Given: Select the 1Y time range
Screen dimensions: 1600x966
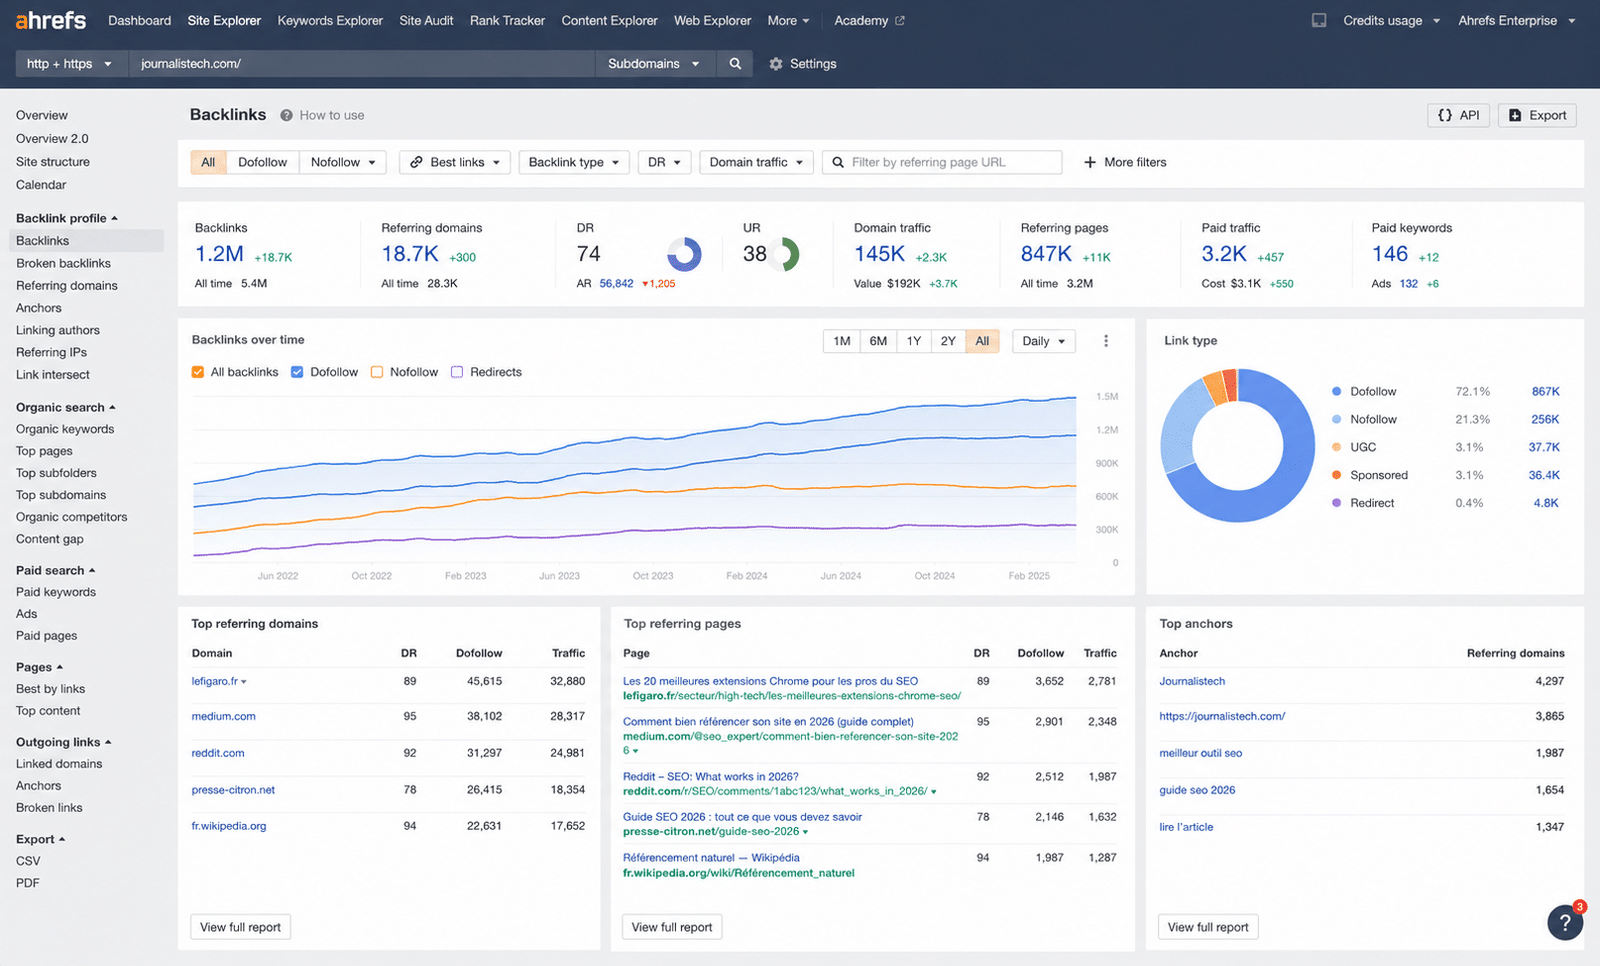Looking at the screenshot, I should (x=914, y=341).
